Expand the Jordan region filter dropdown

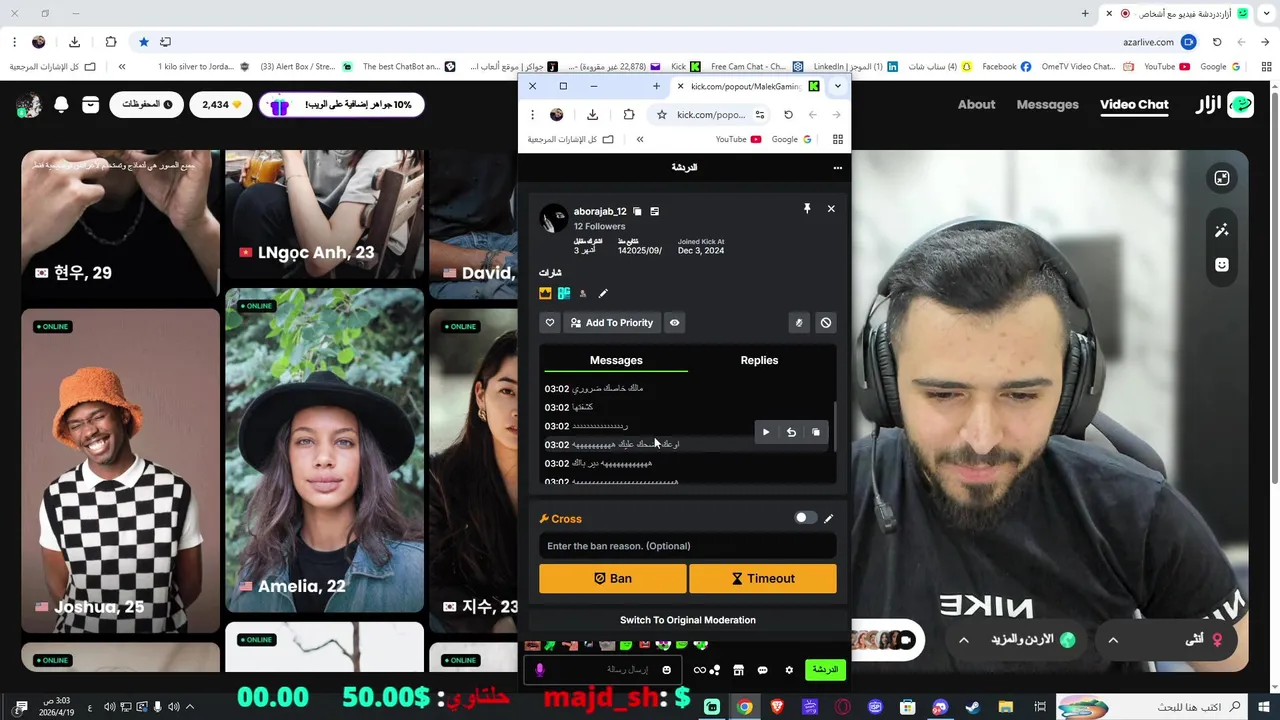[x=1016, y=639]
